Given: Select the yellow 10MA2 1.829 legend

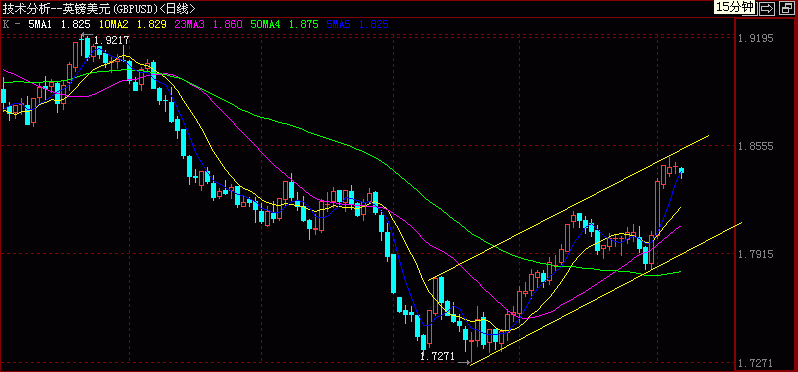Looking at the screenshot, I should pyautogui.click(x=133, y=24).
